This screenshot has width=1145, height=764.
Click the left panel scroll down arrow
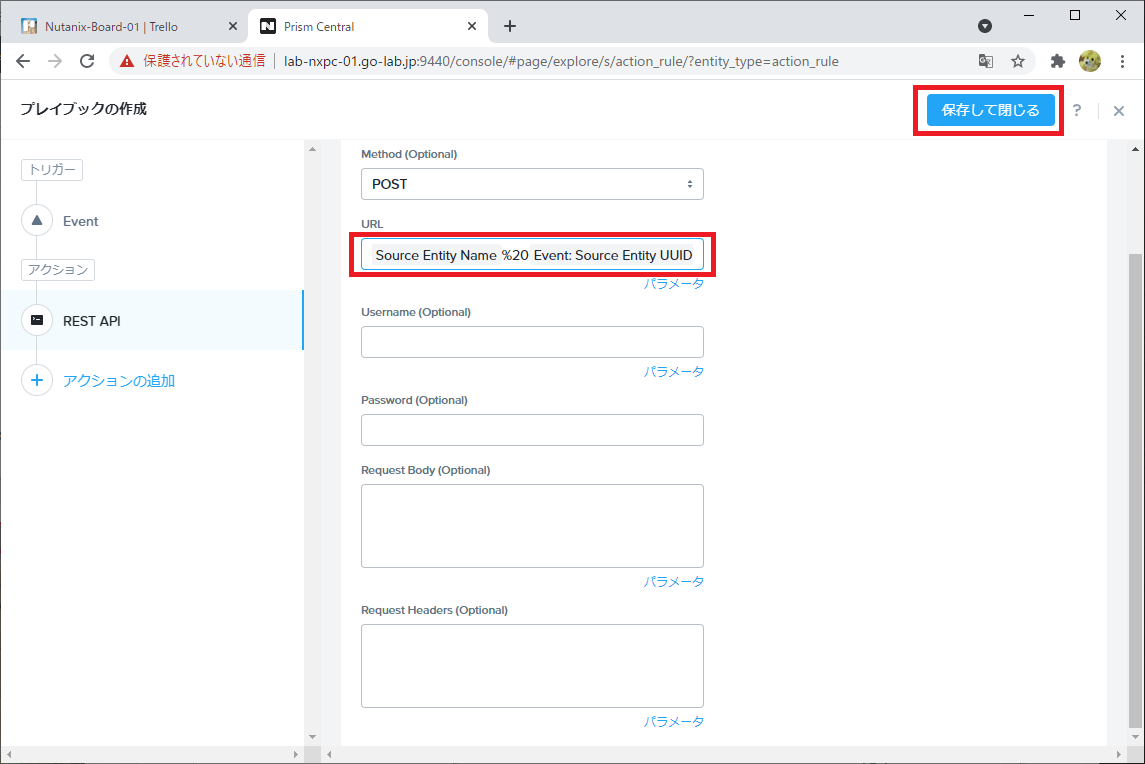pyautogui.click(x=313, y=737)
